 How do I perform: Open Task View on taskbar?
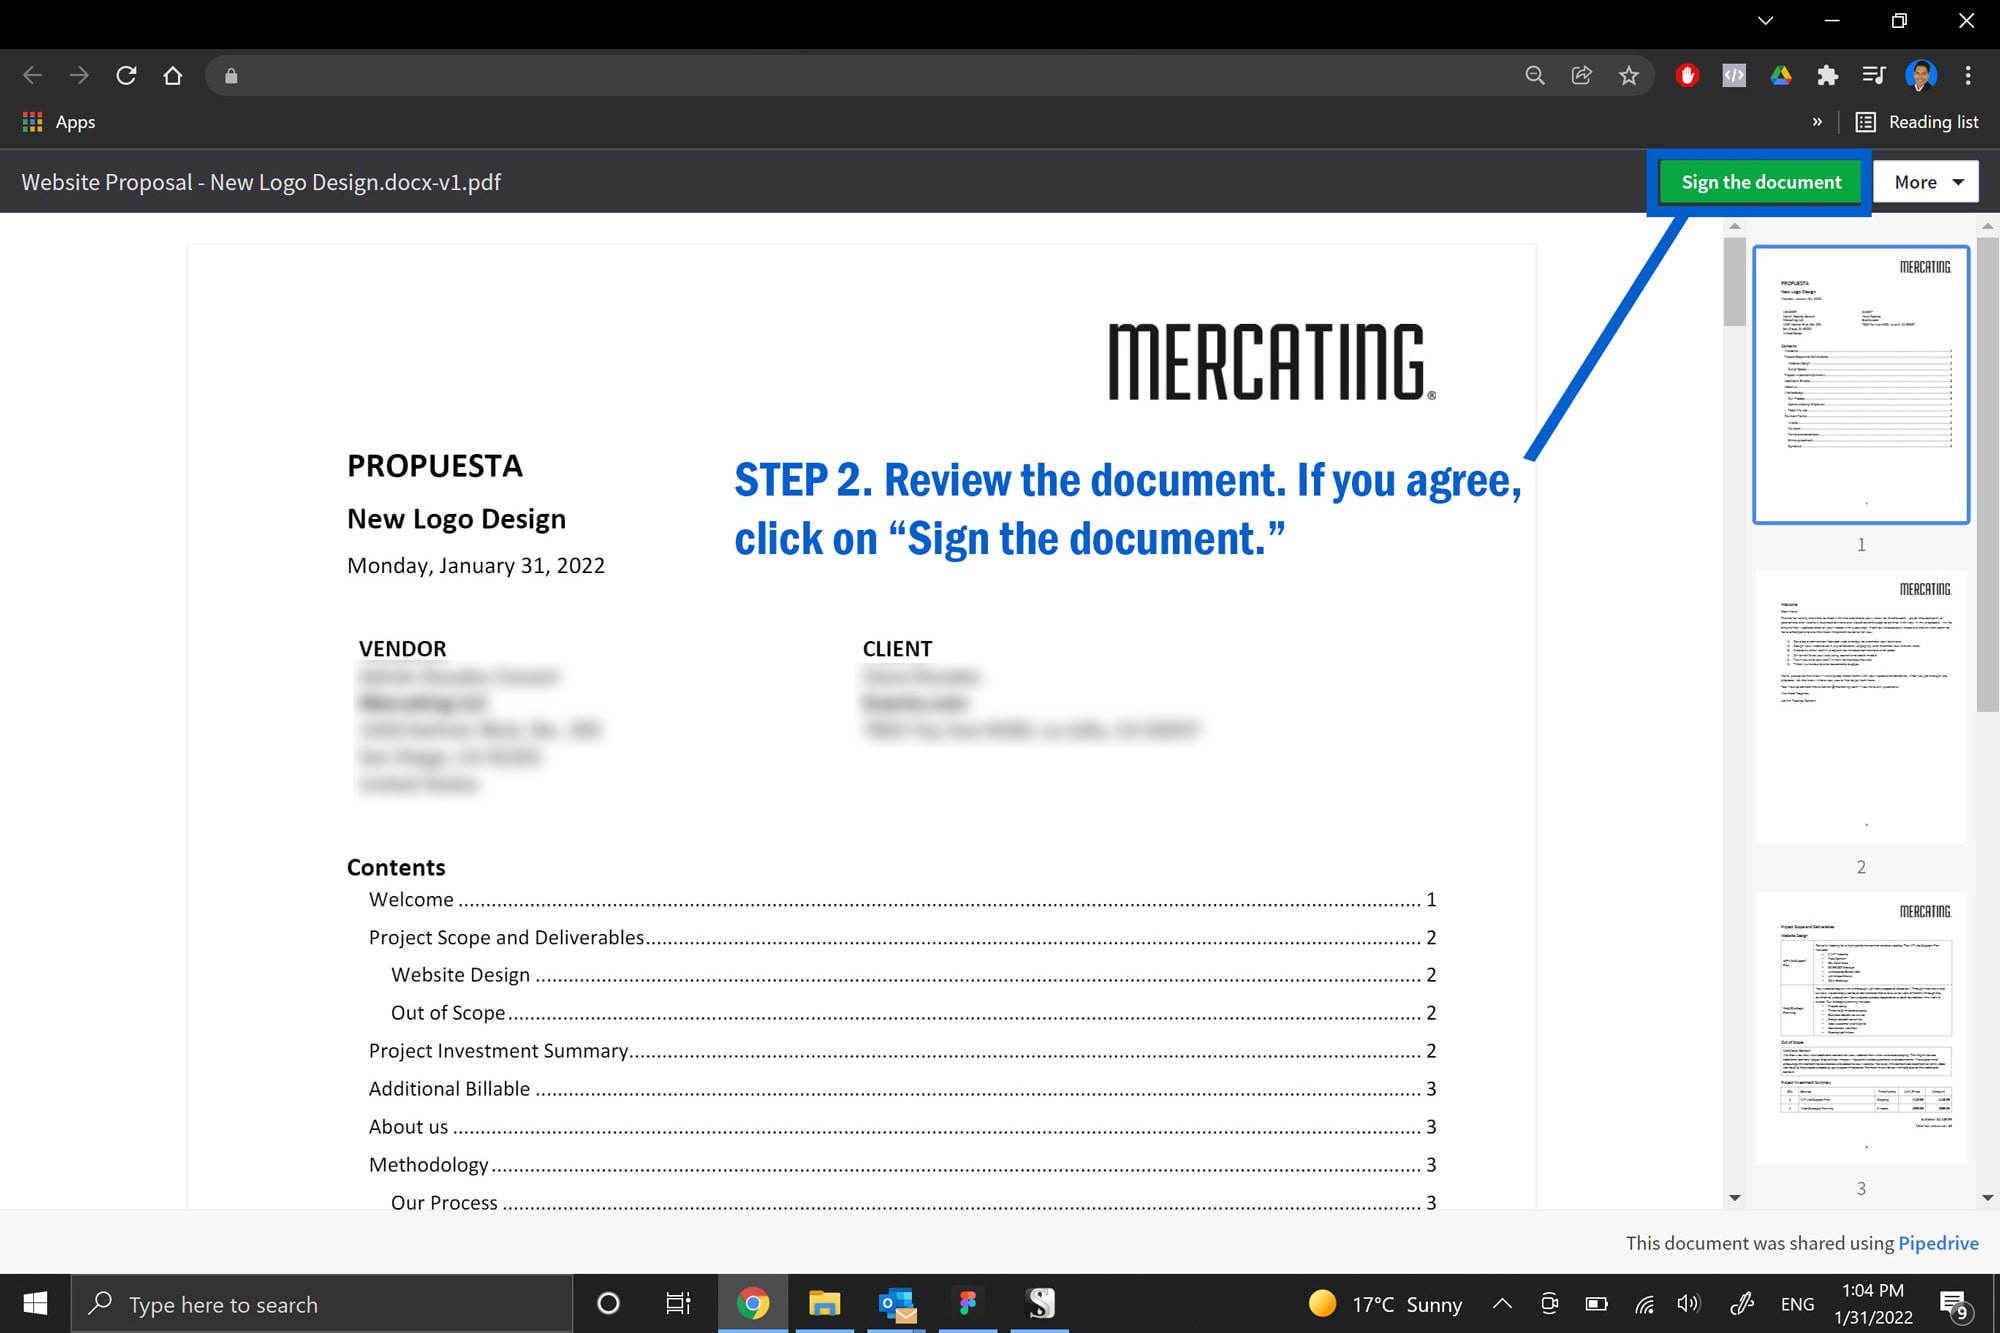[x=678, y=1304]
